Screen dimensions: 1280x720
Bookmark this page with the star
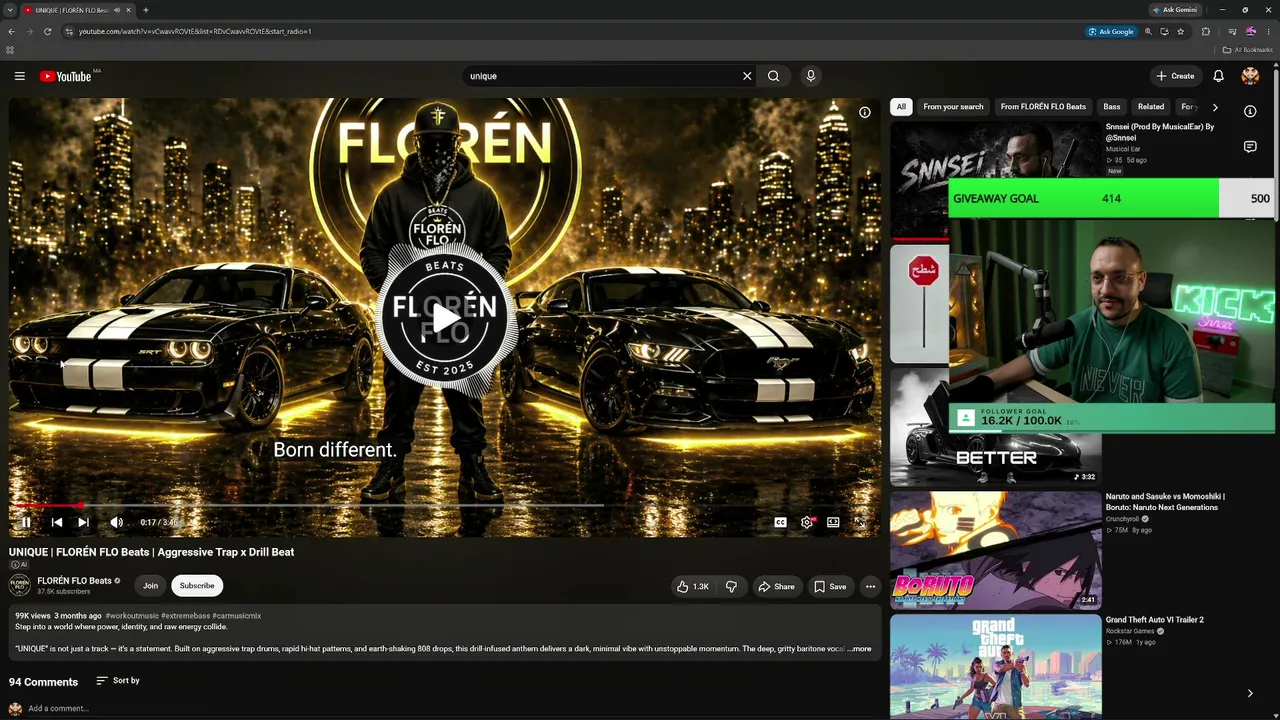click(1180, 32)
